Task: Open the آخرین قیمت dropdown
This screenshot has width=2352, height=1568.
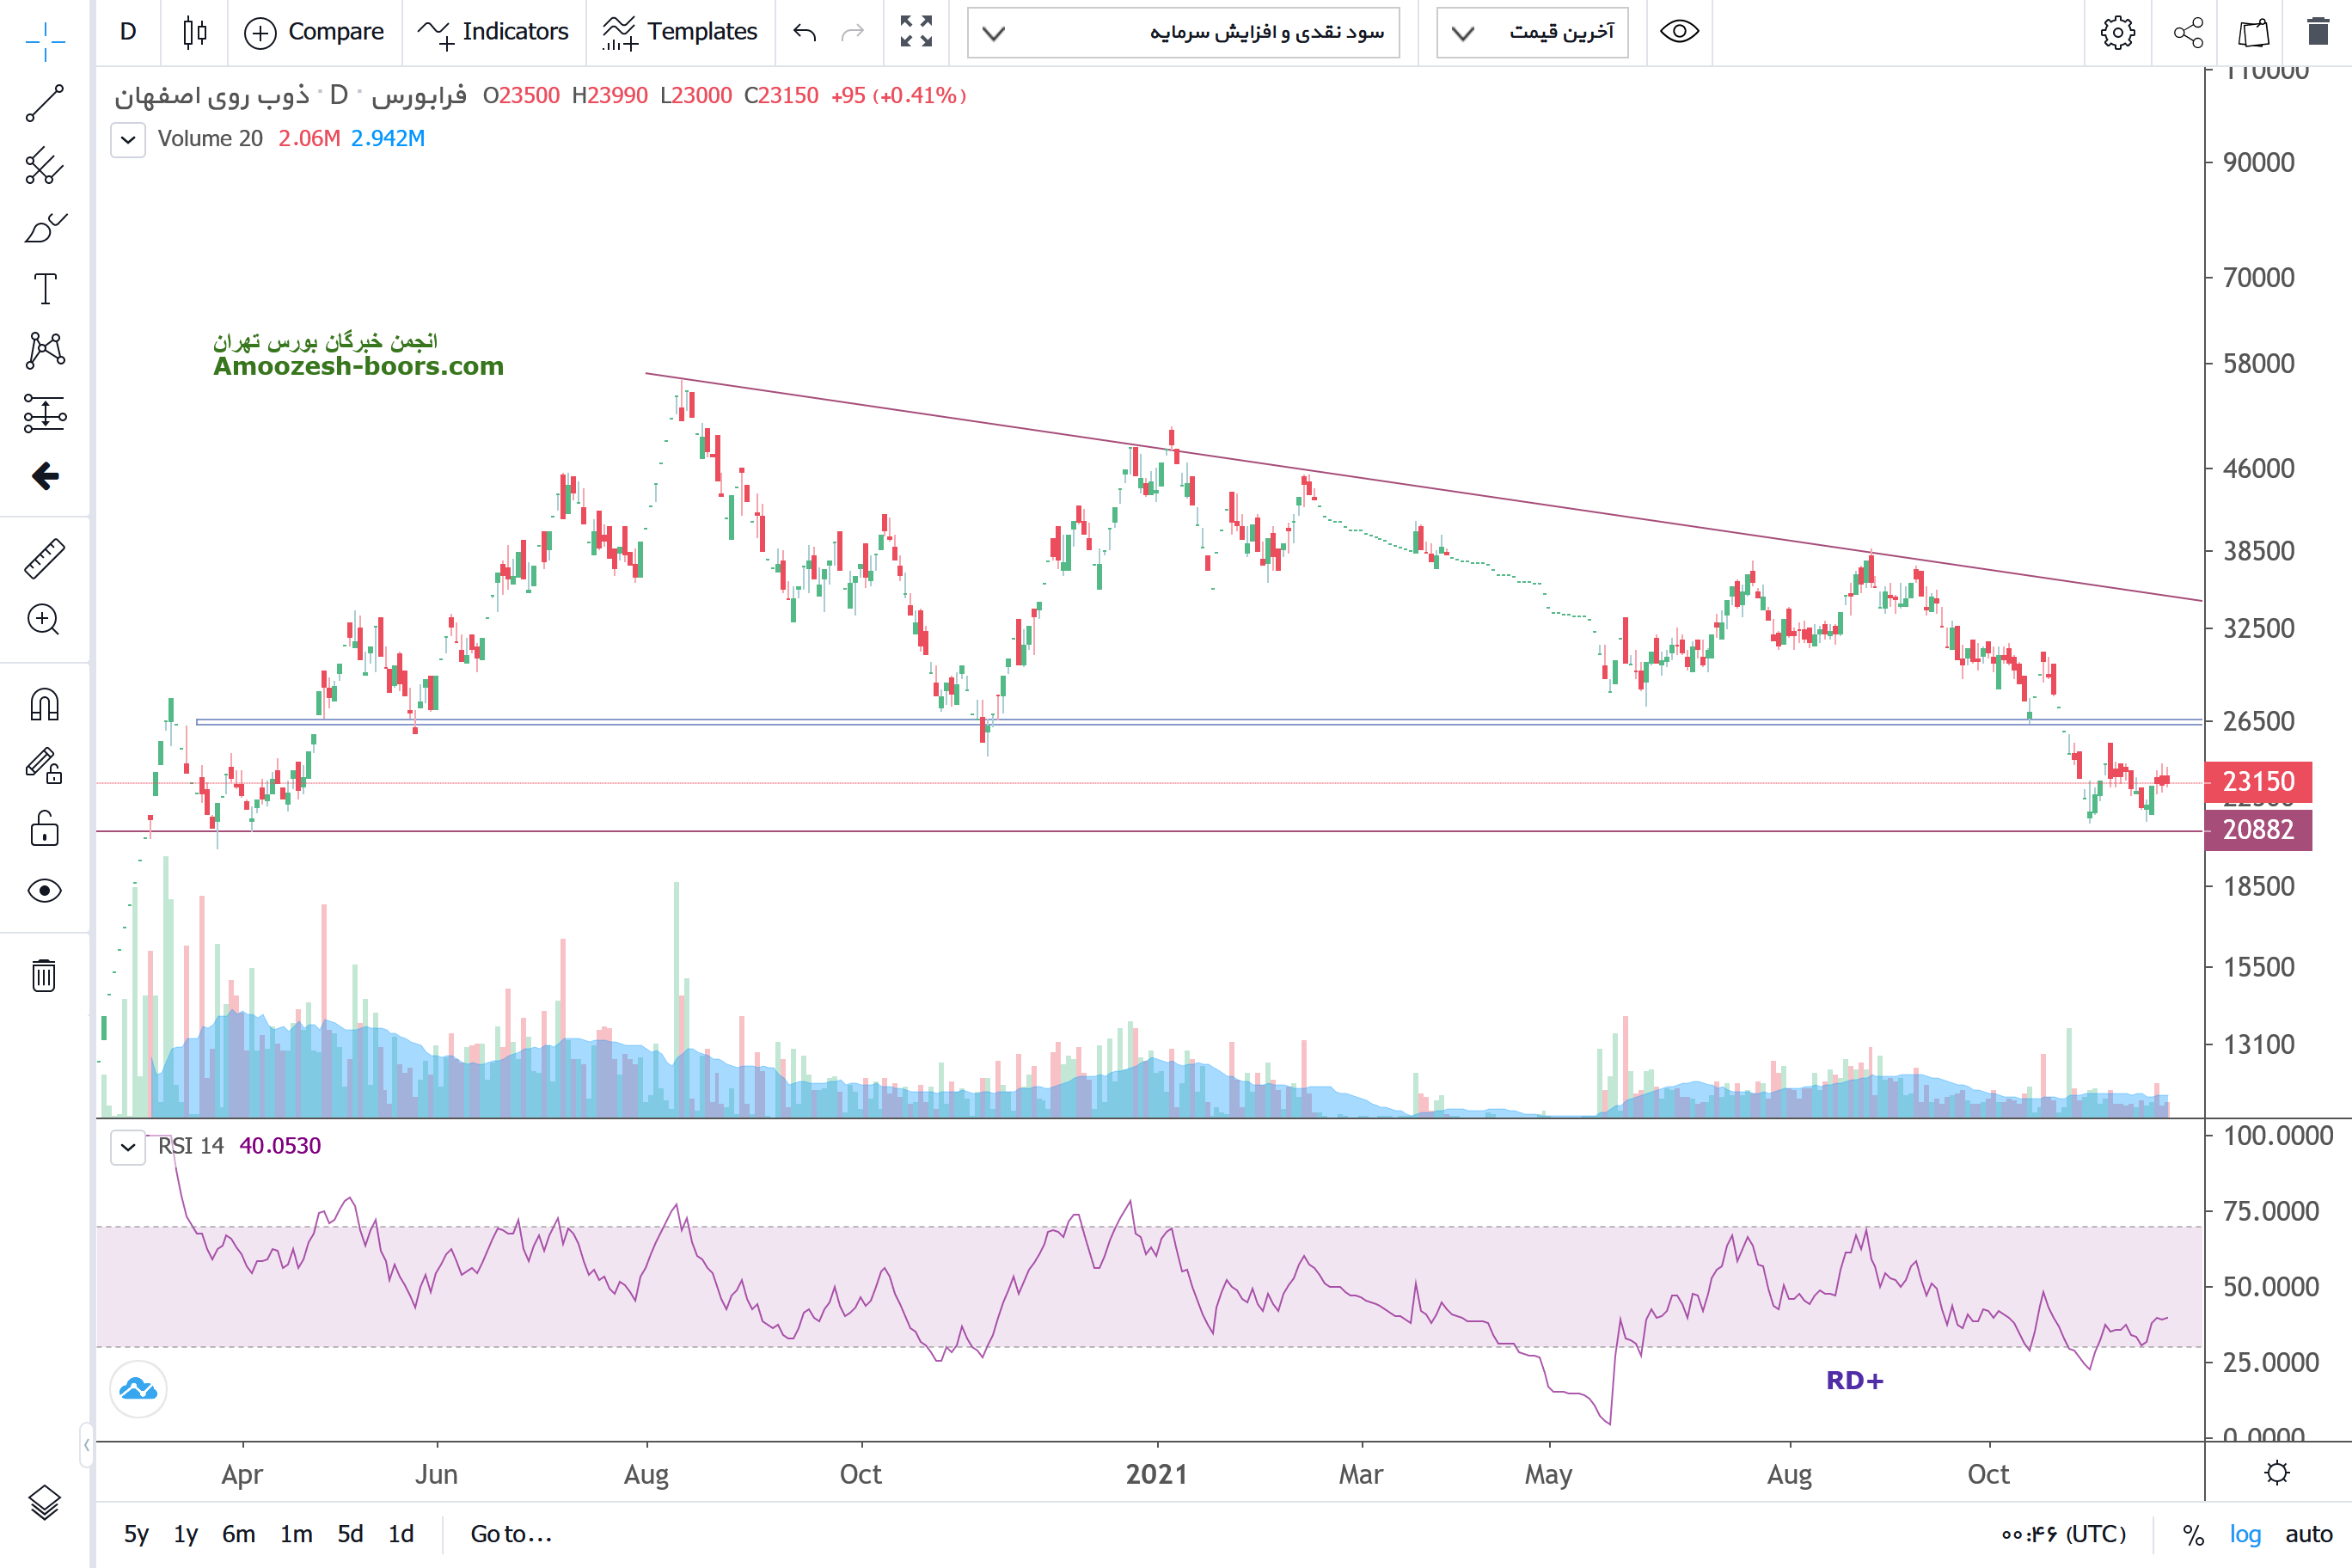Action: click(x=1532, y=32)
